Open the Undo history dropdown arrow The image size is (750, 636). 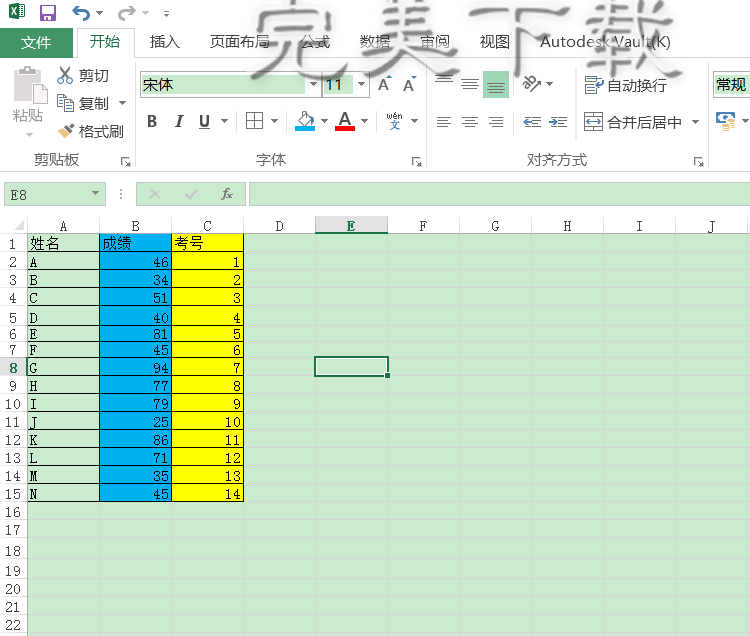click(x=99, y=13)
